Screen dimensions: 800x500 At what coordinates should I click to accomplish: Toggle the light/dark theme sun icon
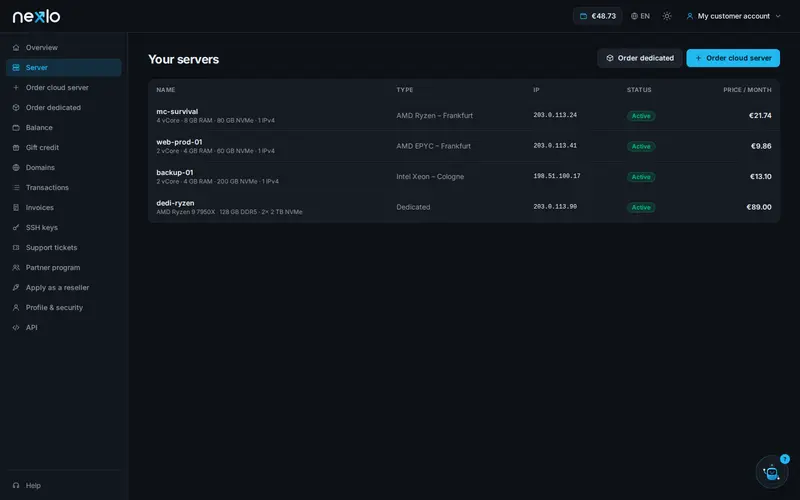667,16
